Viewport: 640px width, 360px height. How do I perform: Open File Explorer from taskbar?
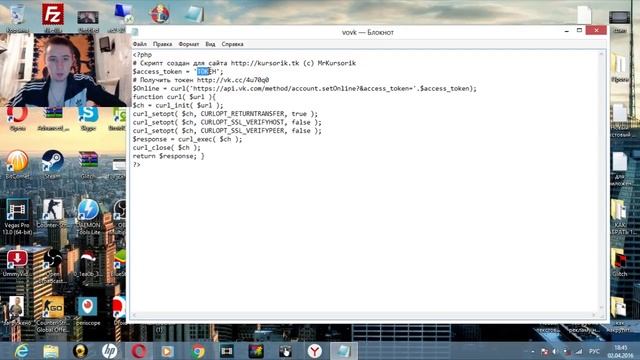point(51,351)
